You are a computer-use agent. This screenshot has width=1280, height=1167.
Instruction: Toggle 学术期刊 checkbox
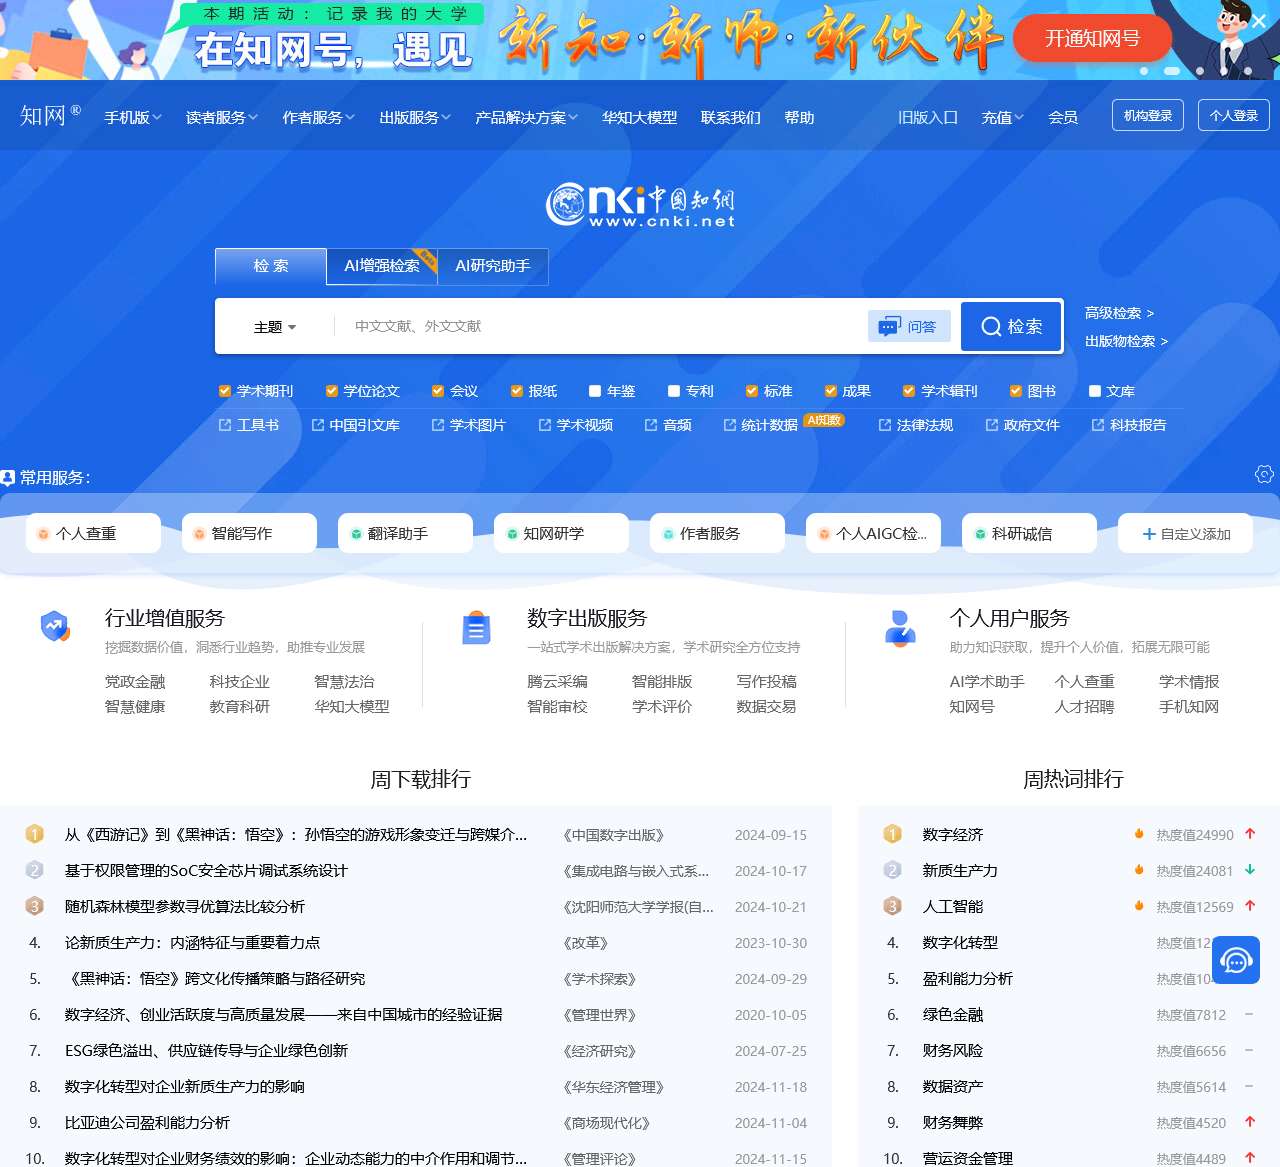(225, 391)
